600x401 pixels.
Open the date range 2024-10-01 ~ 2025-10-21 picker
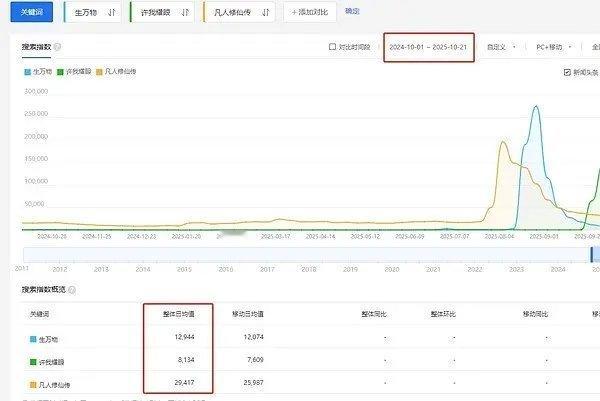click(428, 47)
